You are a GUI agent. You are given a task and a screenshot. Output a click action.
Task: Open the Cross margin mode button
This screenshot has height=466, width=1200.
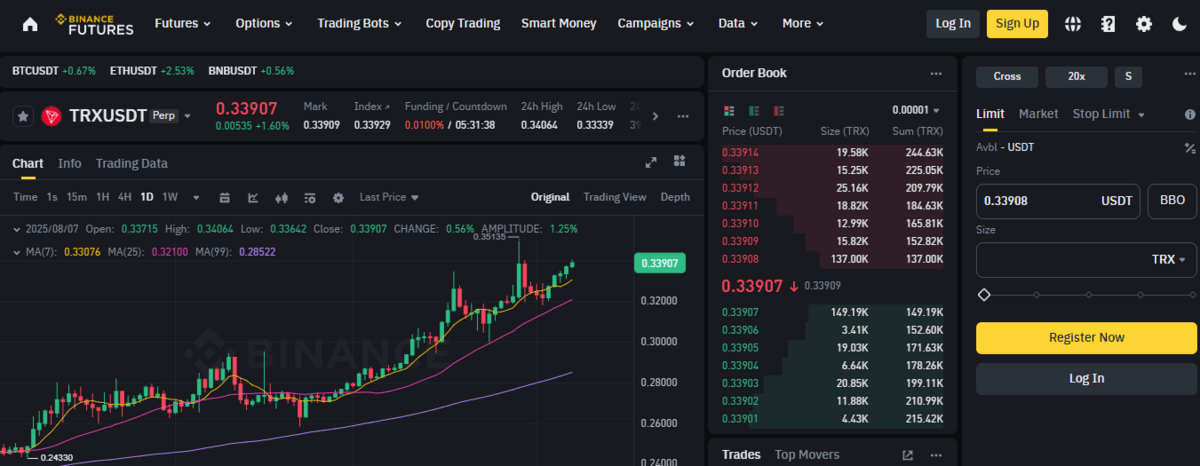click(1007, 76)
